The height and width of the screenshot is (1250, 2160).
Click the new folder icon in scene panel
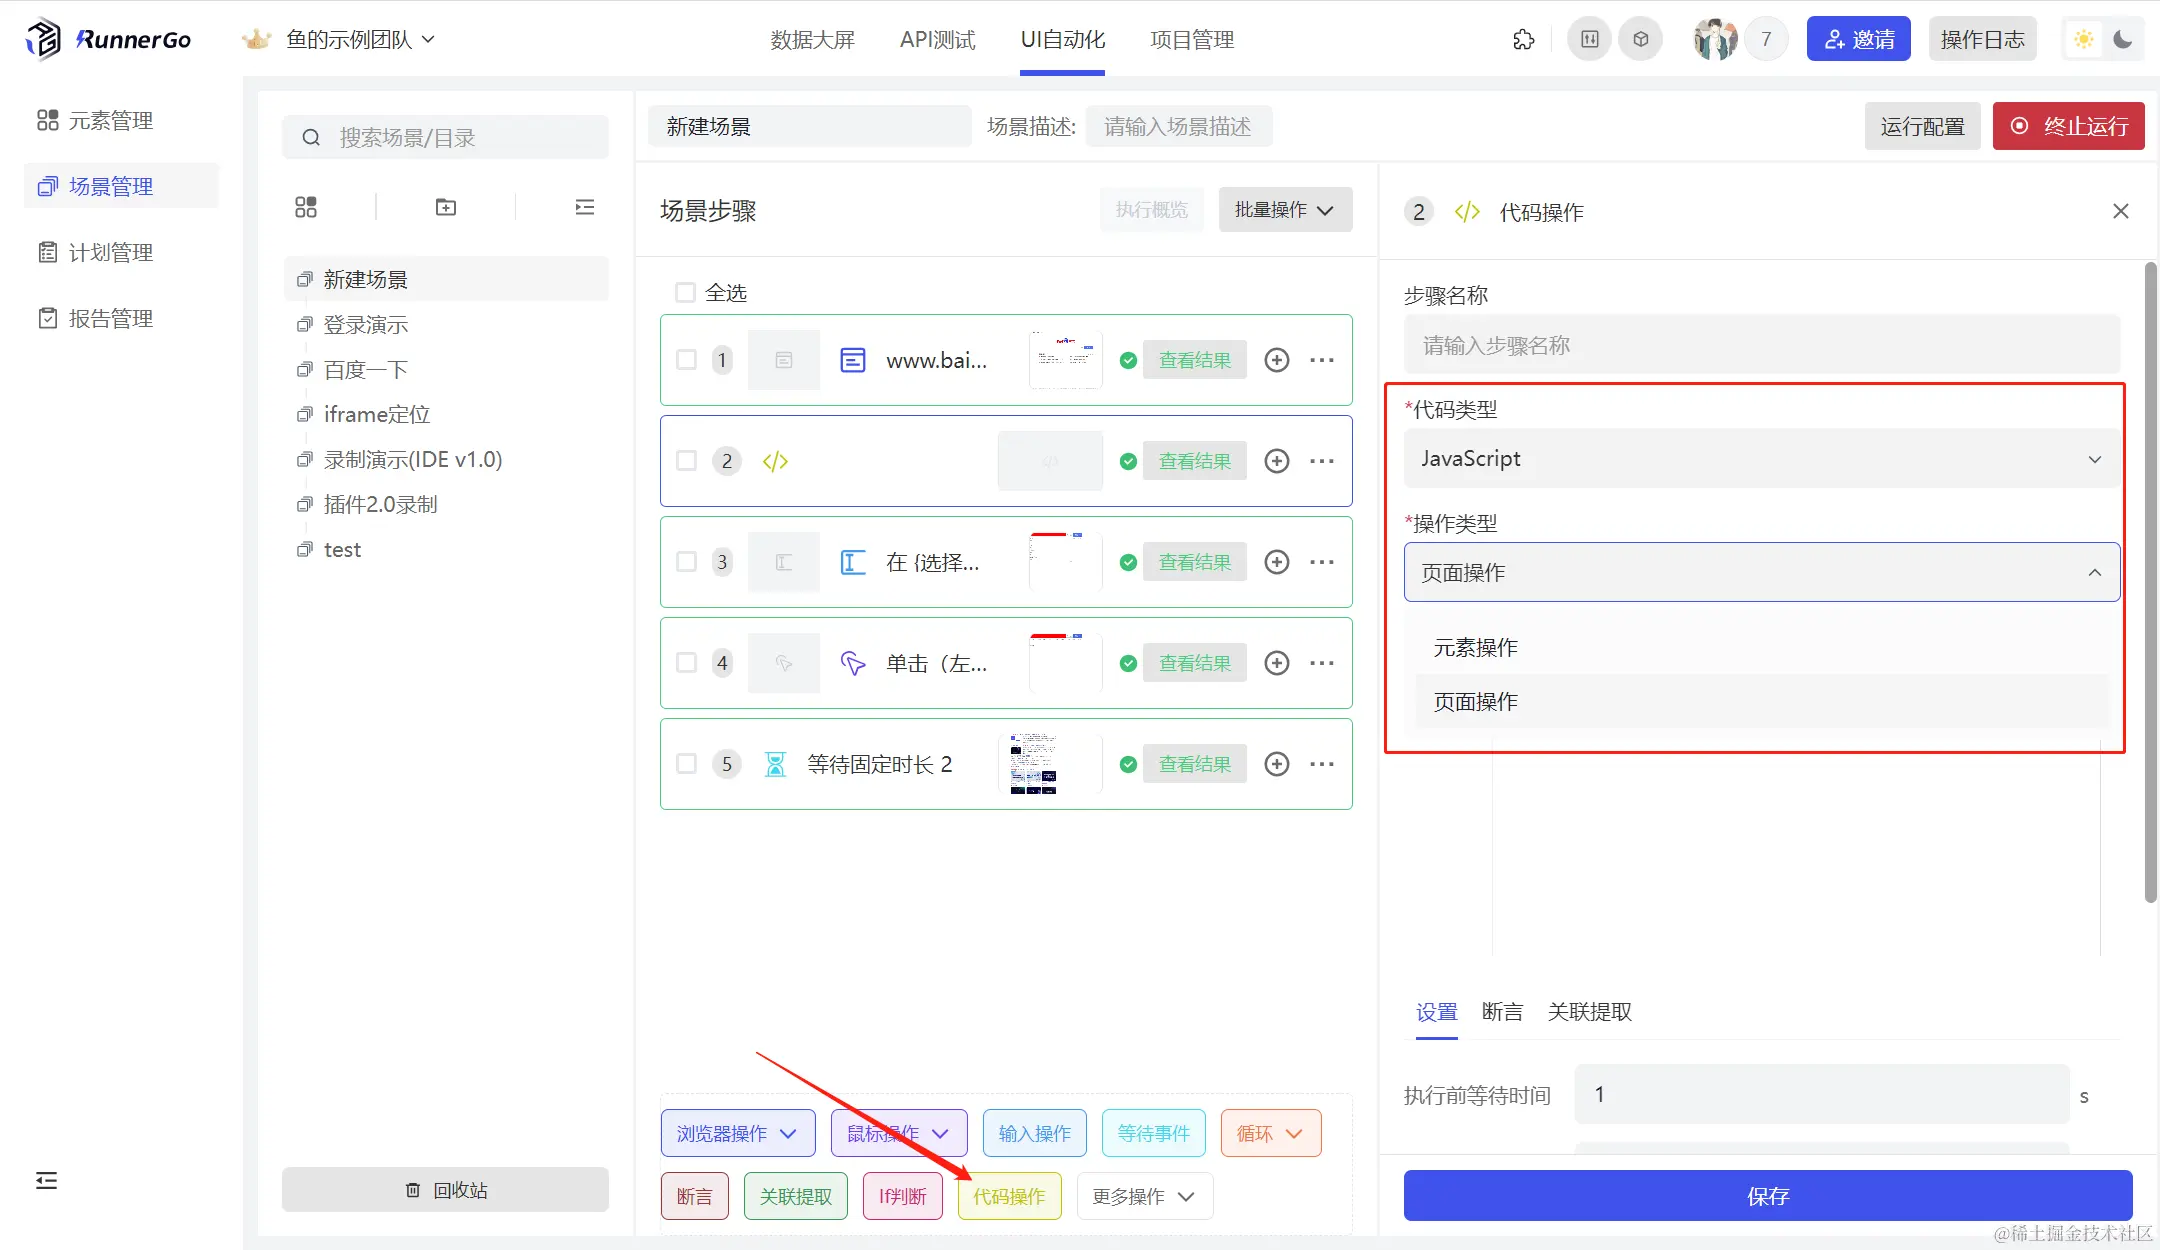click(x=446, y=207)
